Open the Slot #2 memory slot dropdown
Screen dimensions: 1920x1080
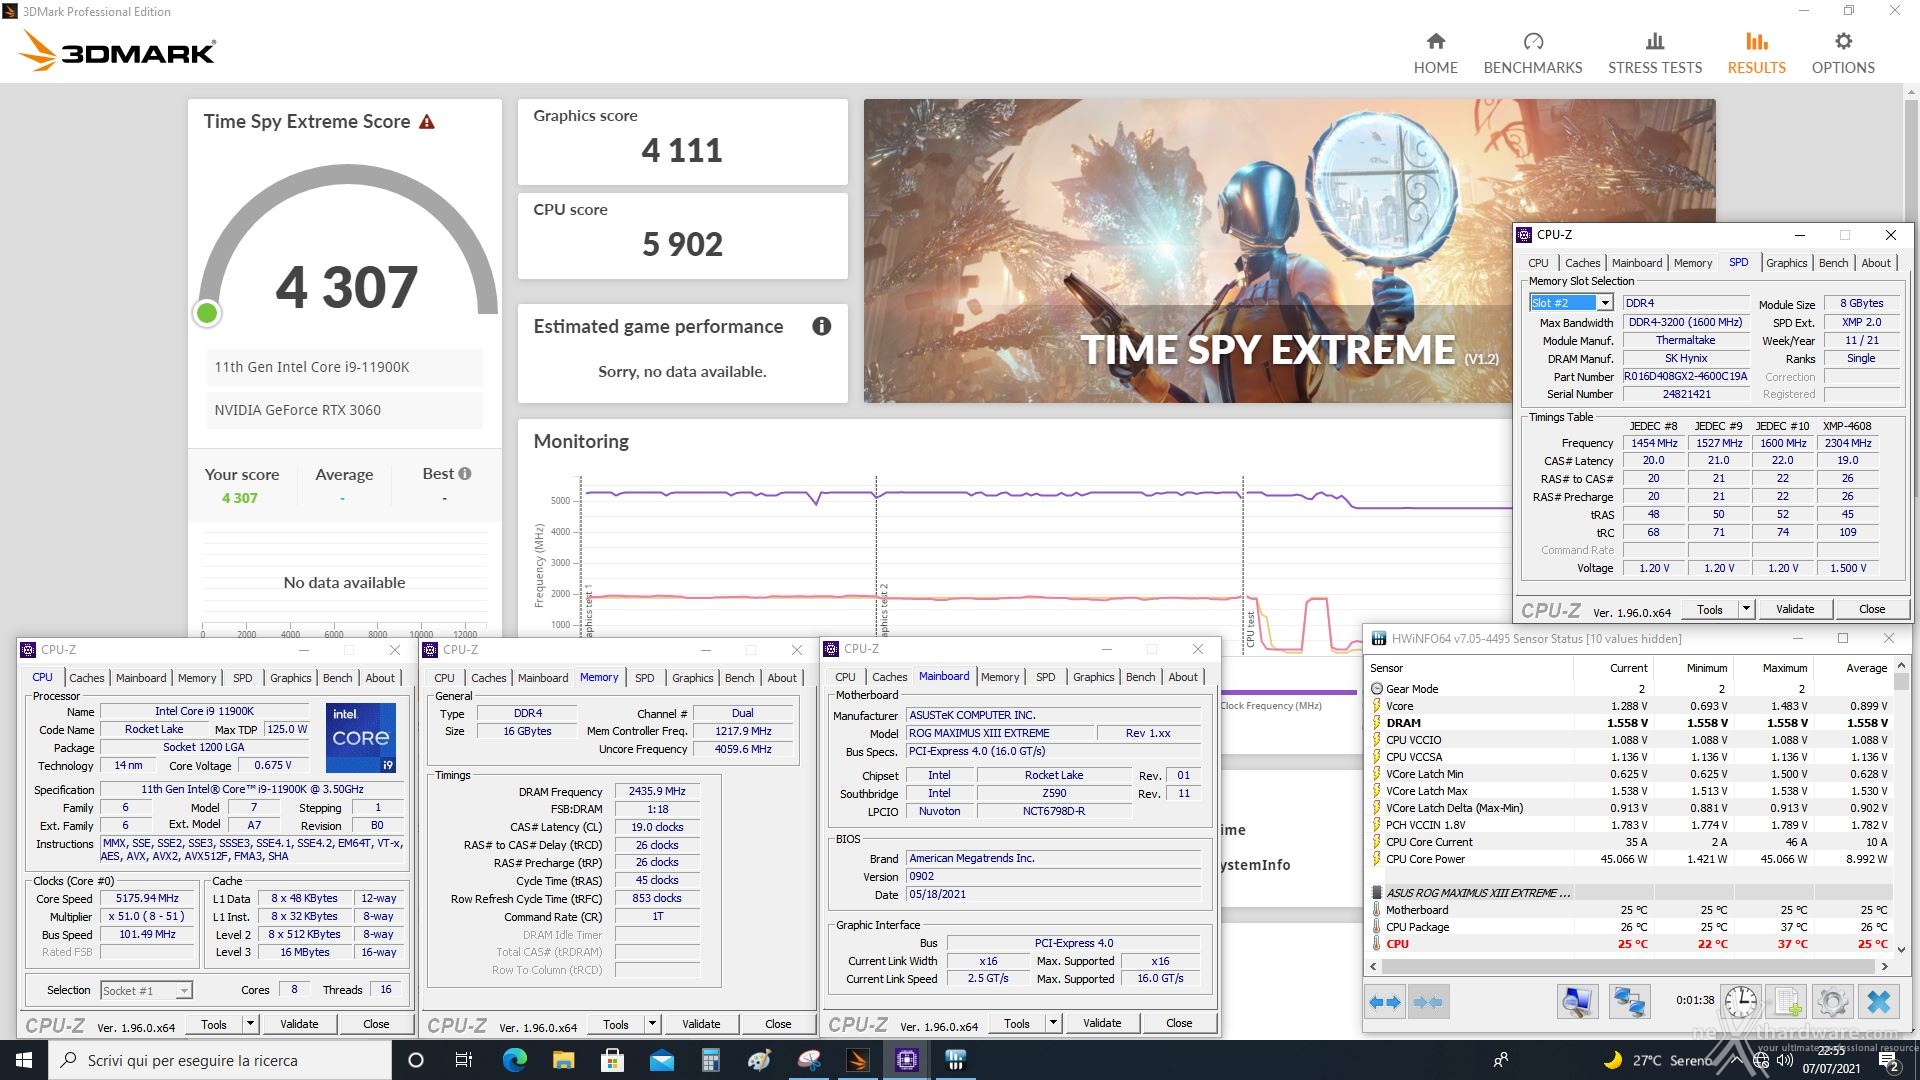tap(1604, 303)
